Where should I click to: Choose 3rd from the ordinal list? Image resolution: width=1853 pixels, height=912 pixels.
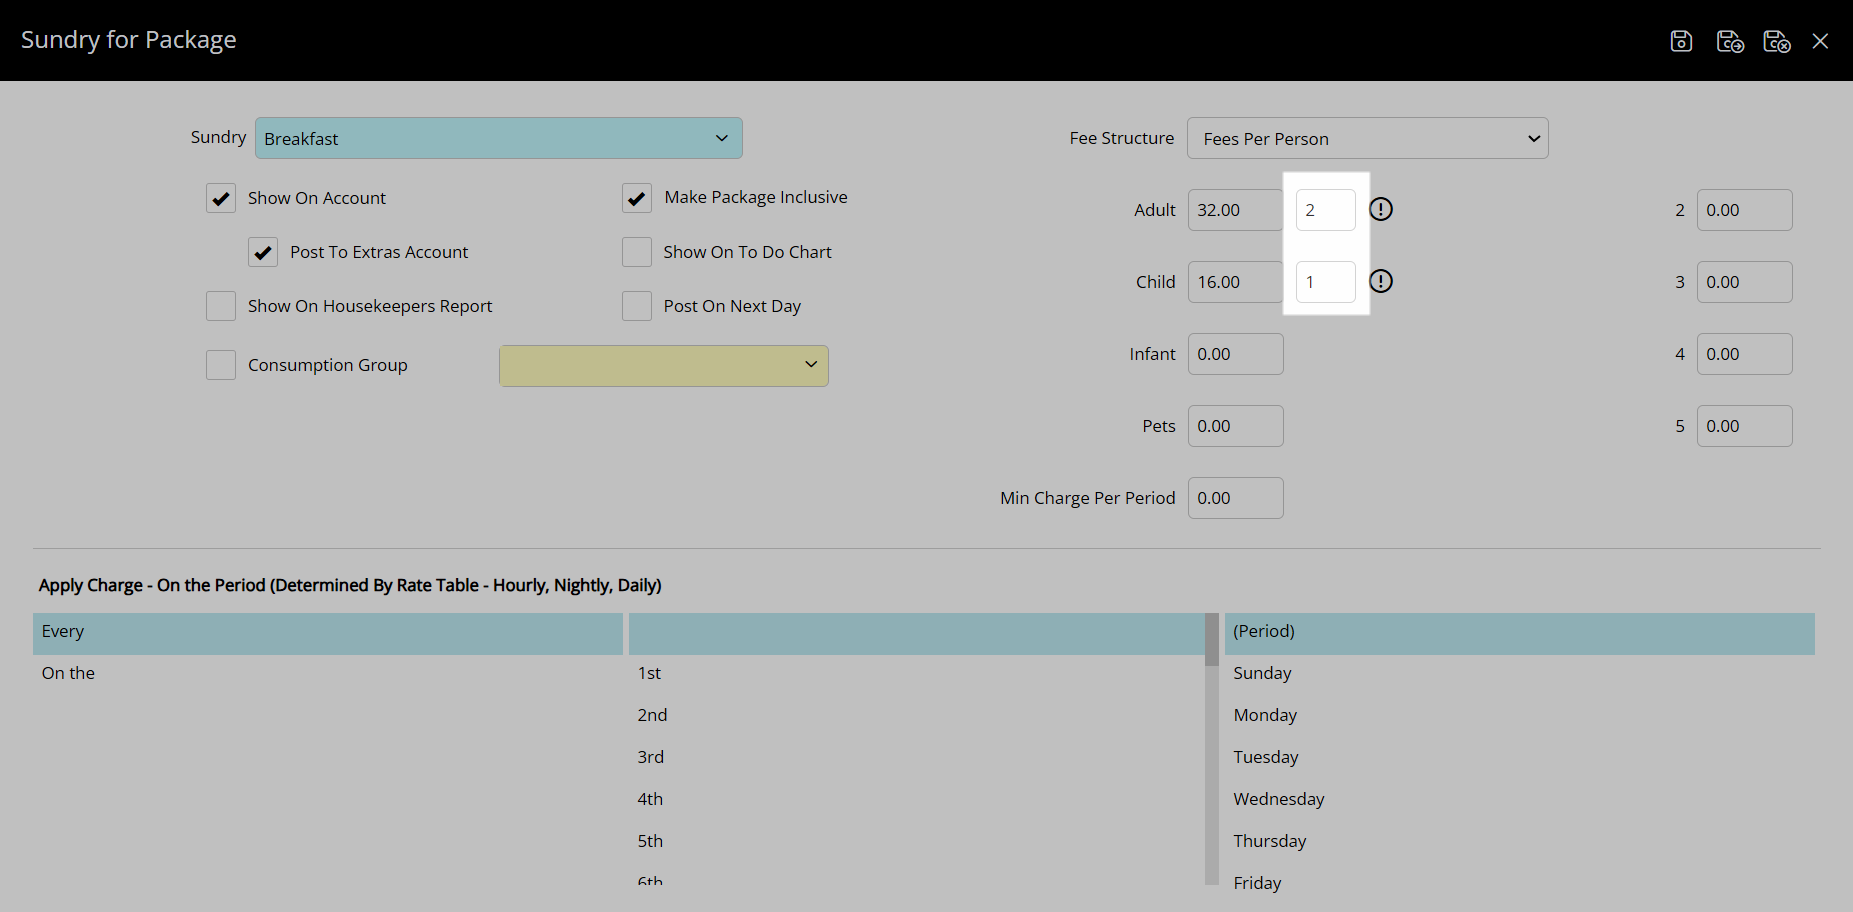coord(651,757)
